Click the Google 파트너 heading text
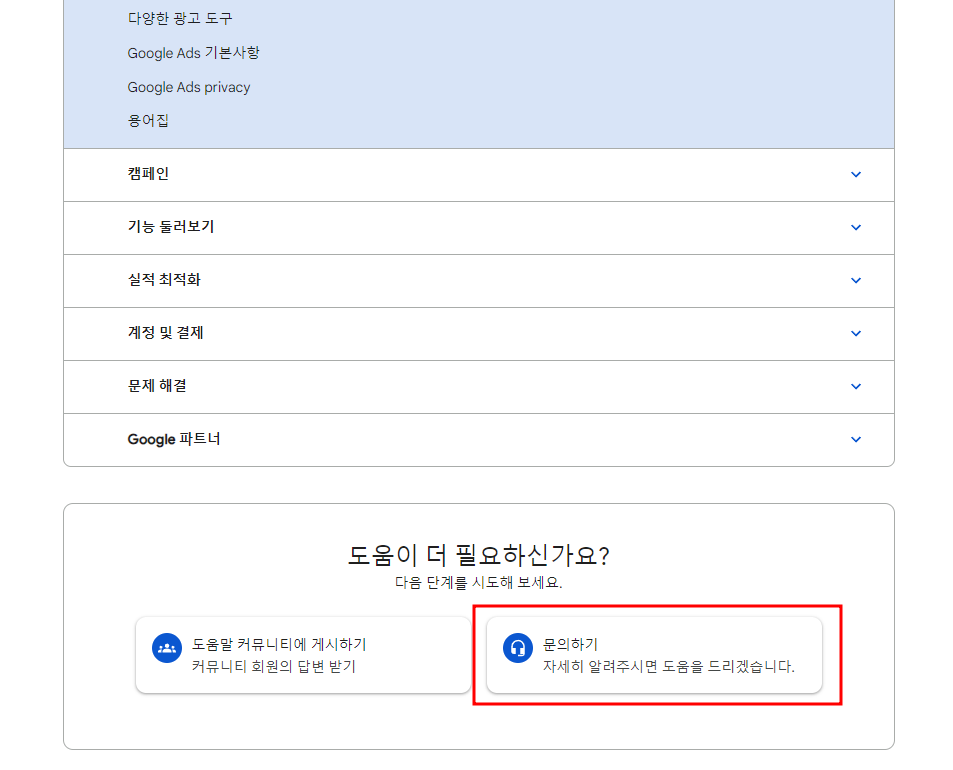This screenshot has width=953, height=770. coord(174,439)
